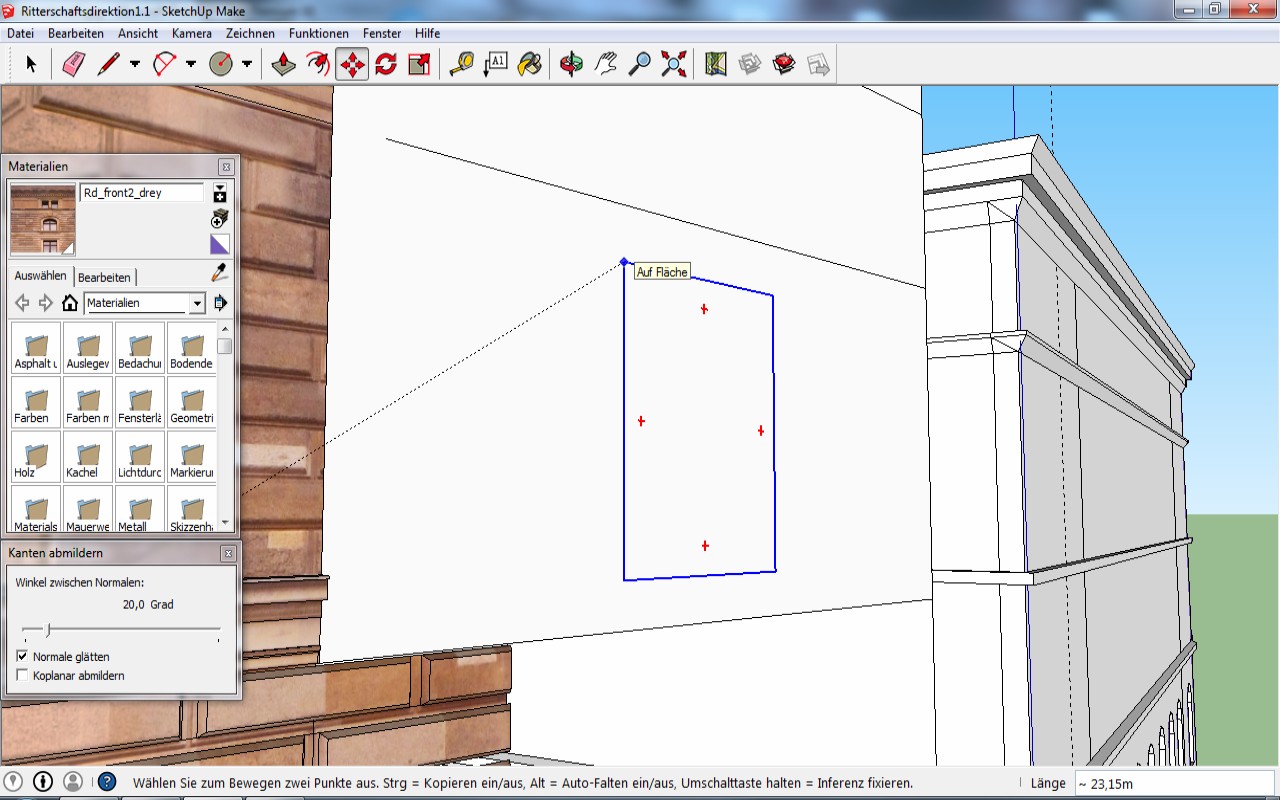Click the Zoom Extents icon
Image resolution: width=1280 pixels, height=800 pixels.
tap(674, 65)
